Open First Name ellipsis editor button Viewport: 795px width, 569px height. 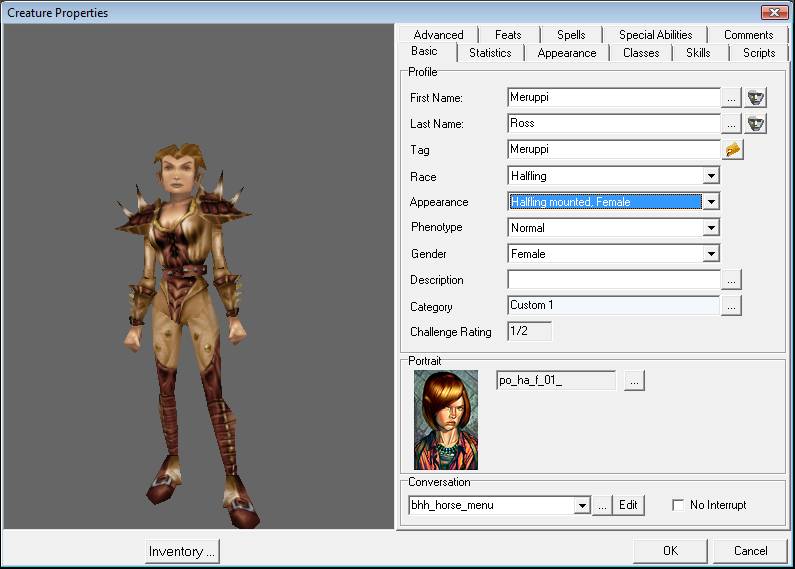click(x=731, y=97)
